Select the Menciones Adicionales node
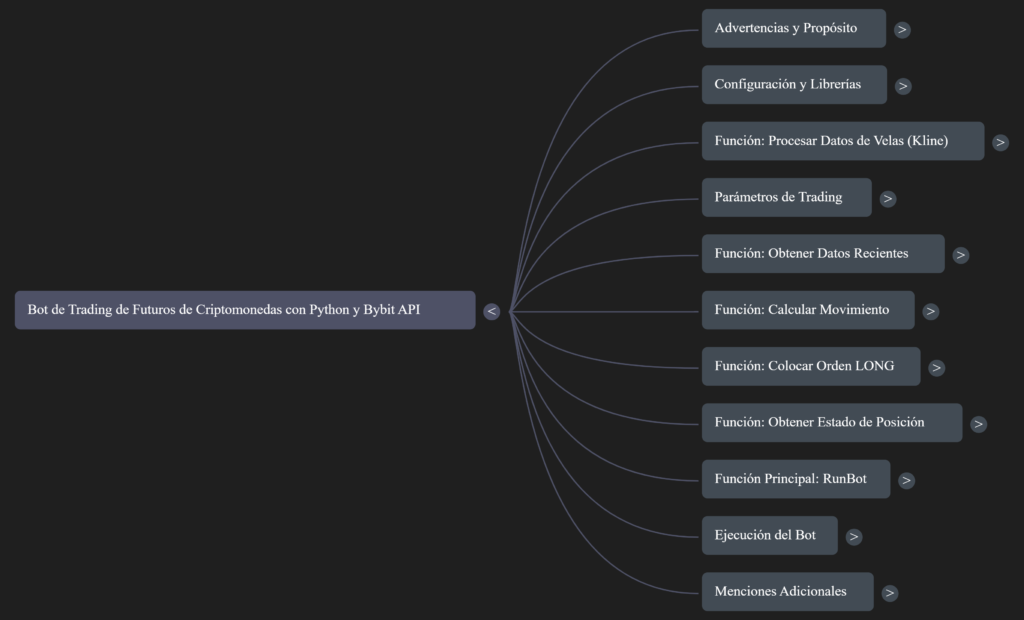The width and height of the screenshot is (1024, 620). click(786, 591)
